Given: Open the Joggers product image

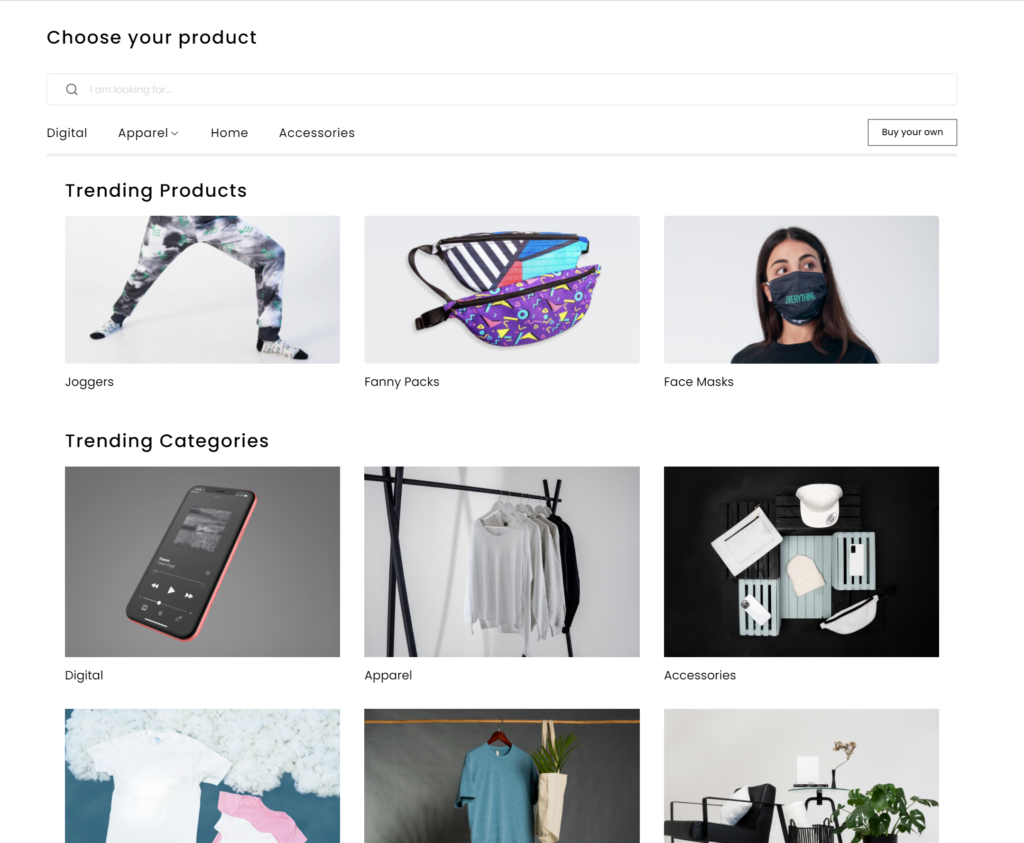Looking at the screenshot, I should pos(202,289).
